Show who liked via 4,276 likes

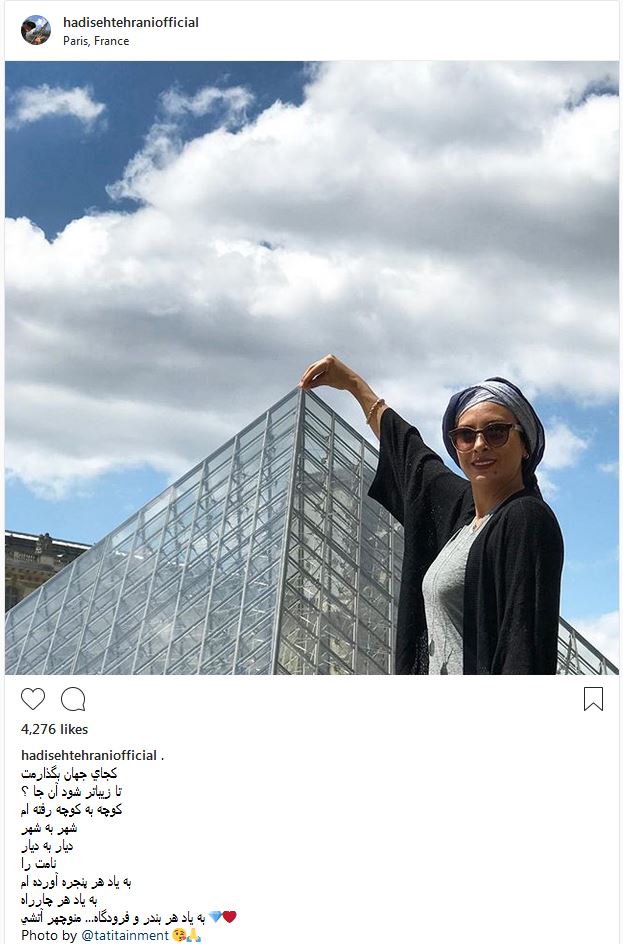click(x=55, y=729)
